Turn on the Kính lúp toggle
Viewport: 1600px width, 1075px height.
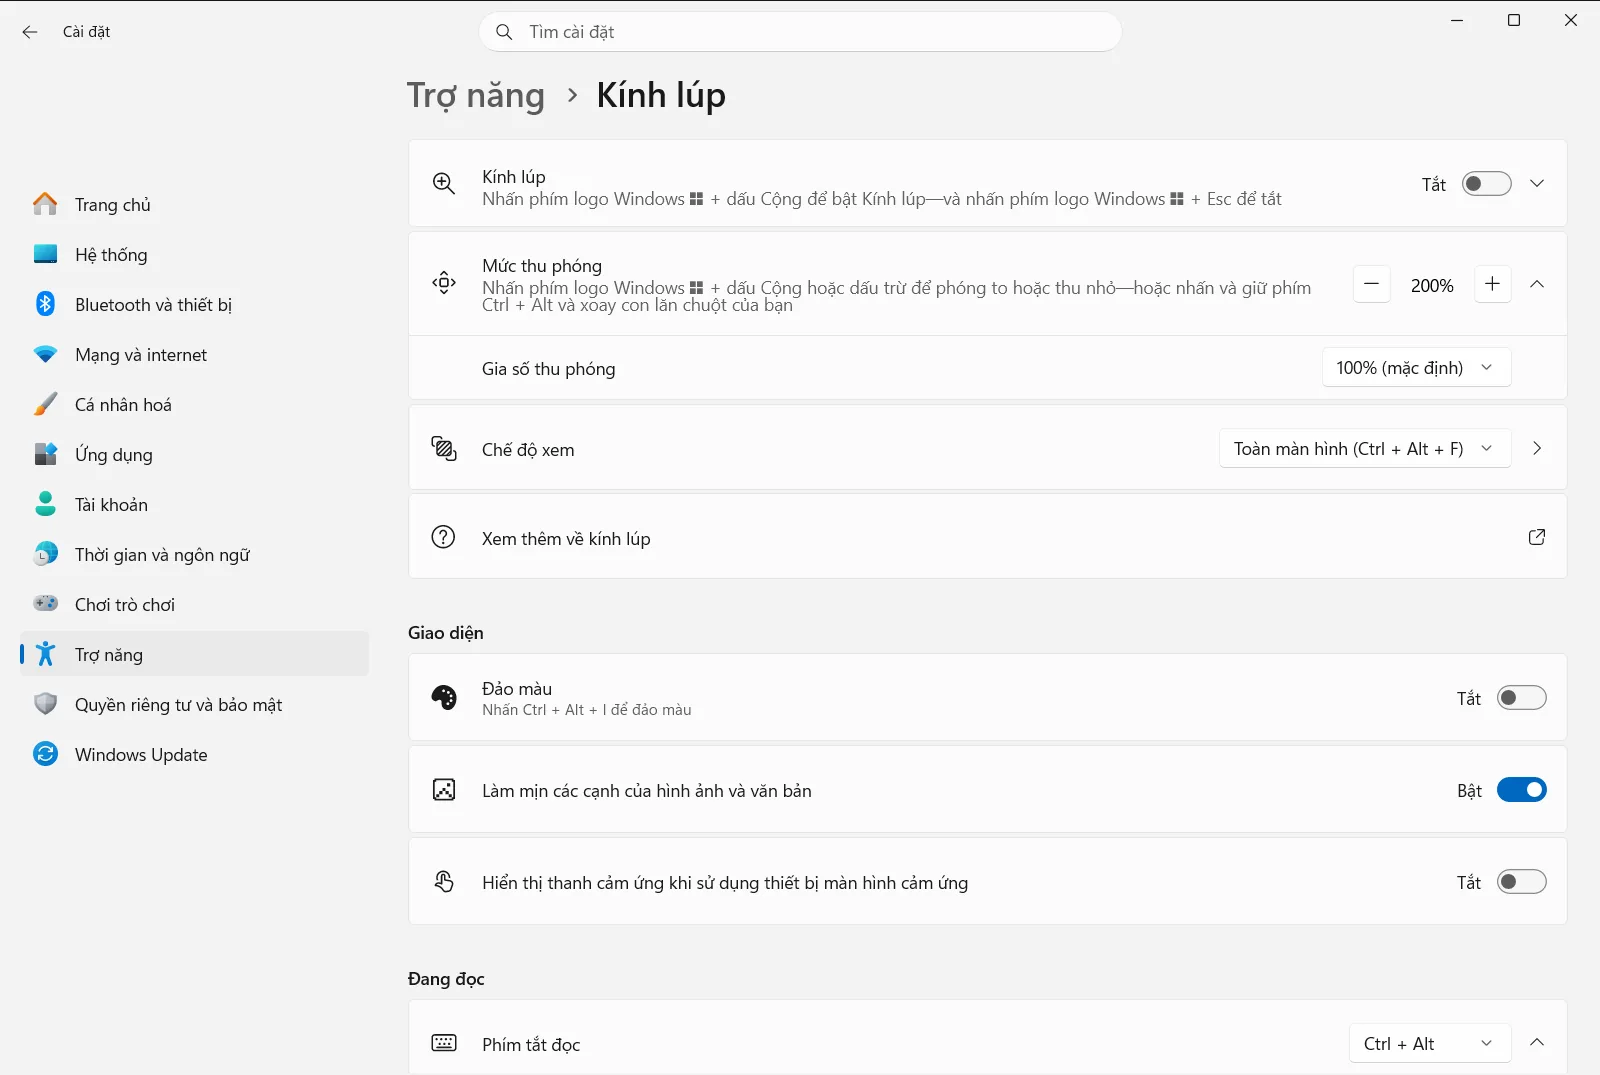pos(1487,184)
